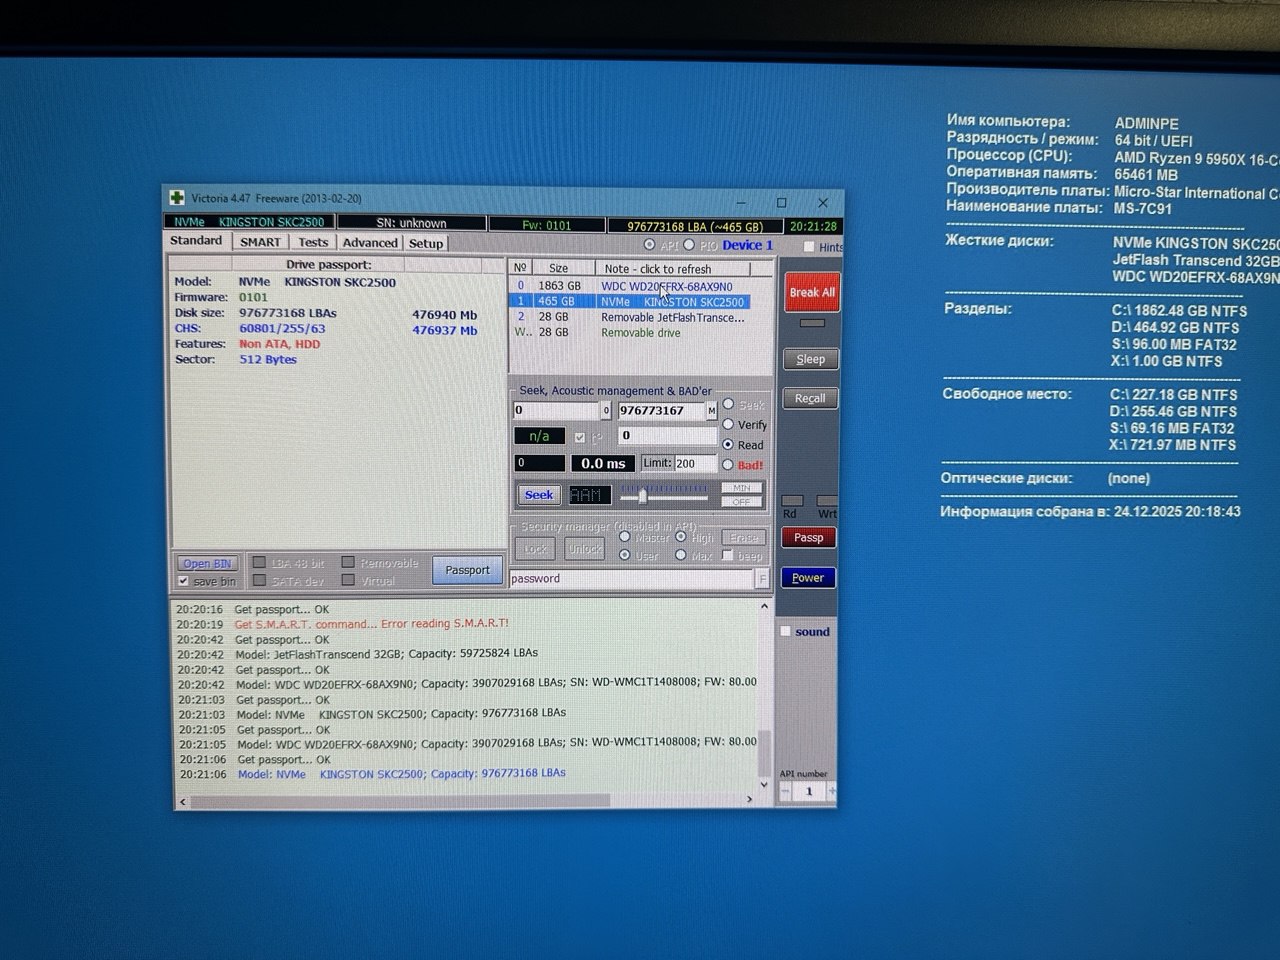Image resolution: width=1280 pixels, height=960 pixels.
Task: Click the small F button beside password field
Action: (x=762, y=579)
